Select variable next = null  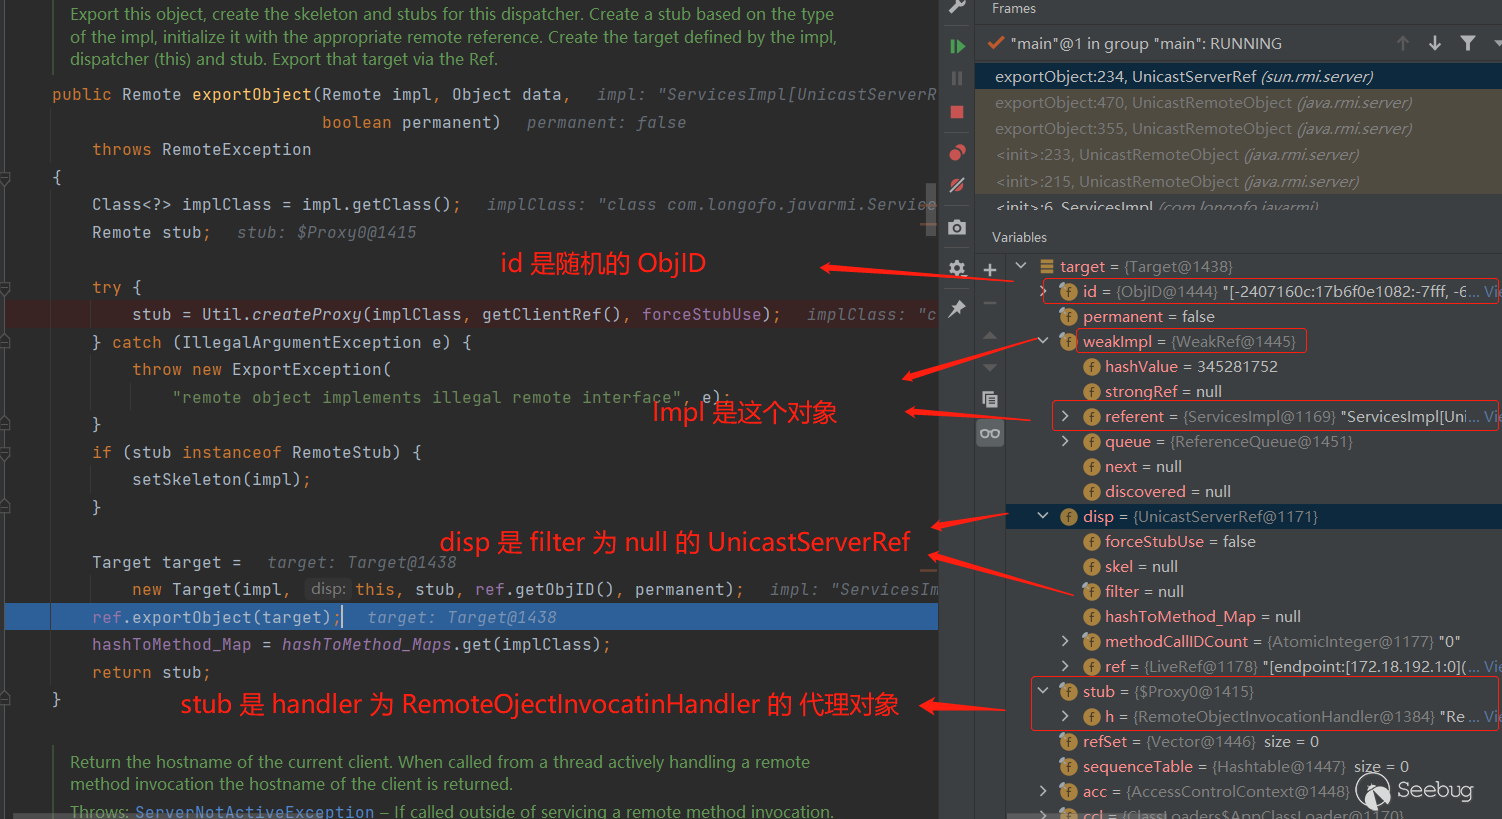[1143, 466]
